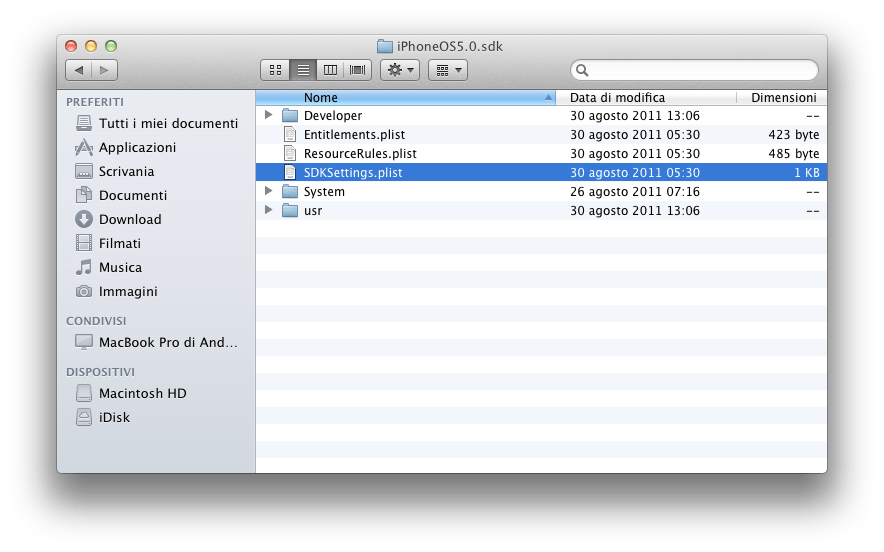Select the usr folder name
Image resolution: width=884 pixels, height=552 pixels.
pyautogui.click(x=313, y=211)
